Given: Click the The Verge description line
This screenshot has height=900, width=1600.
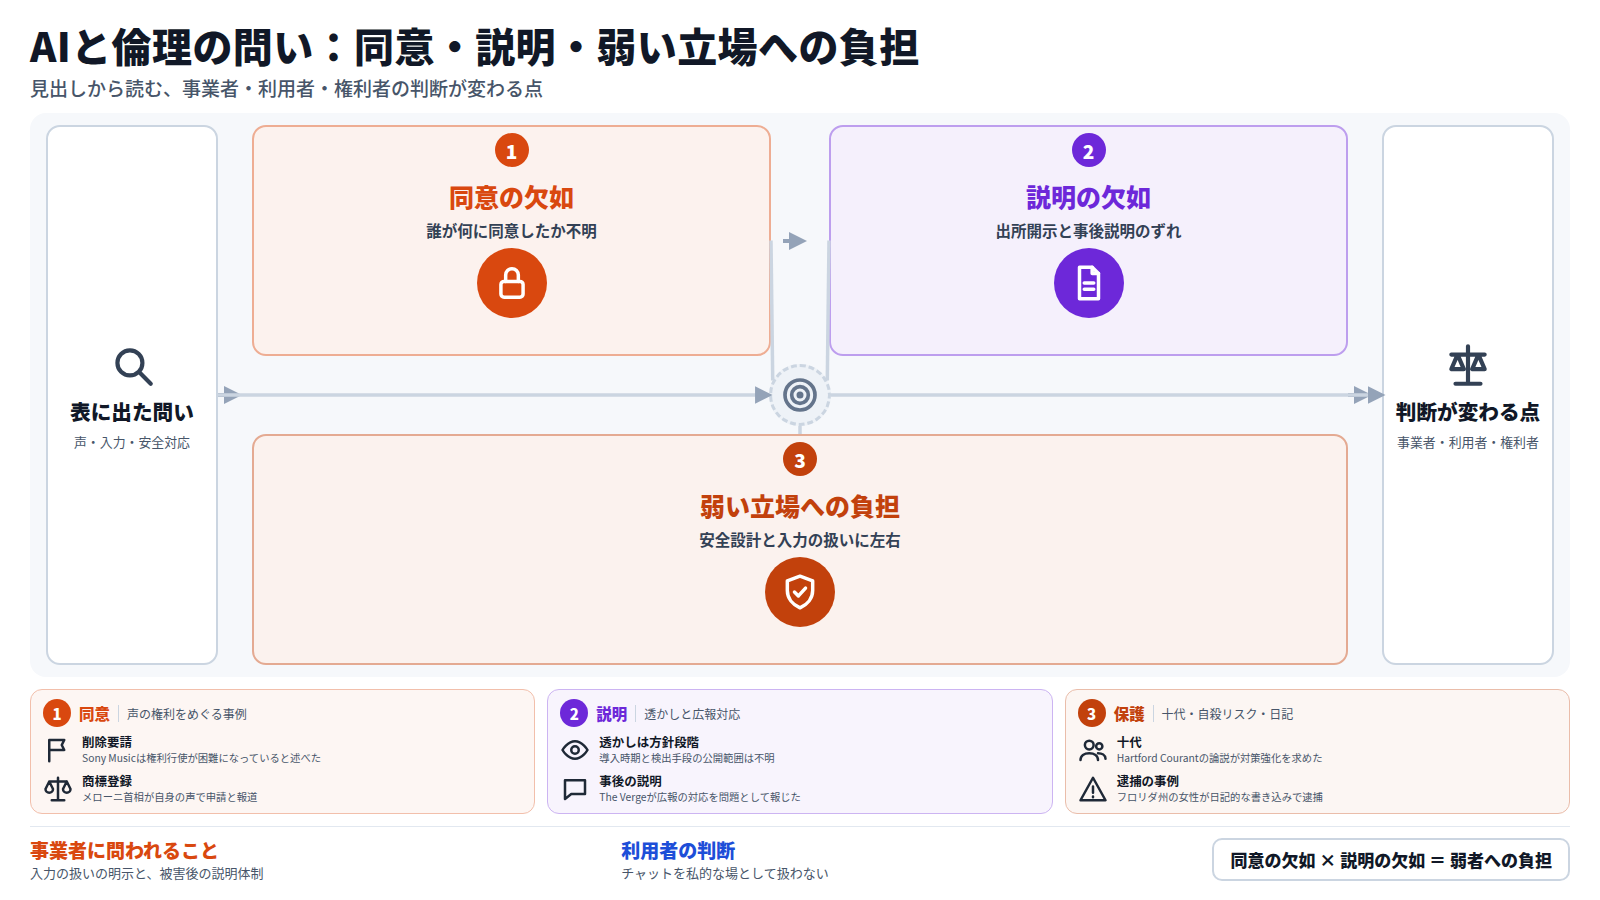Looking at the screenshot, I should 700,797.
